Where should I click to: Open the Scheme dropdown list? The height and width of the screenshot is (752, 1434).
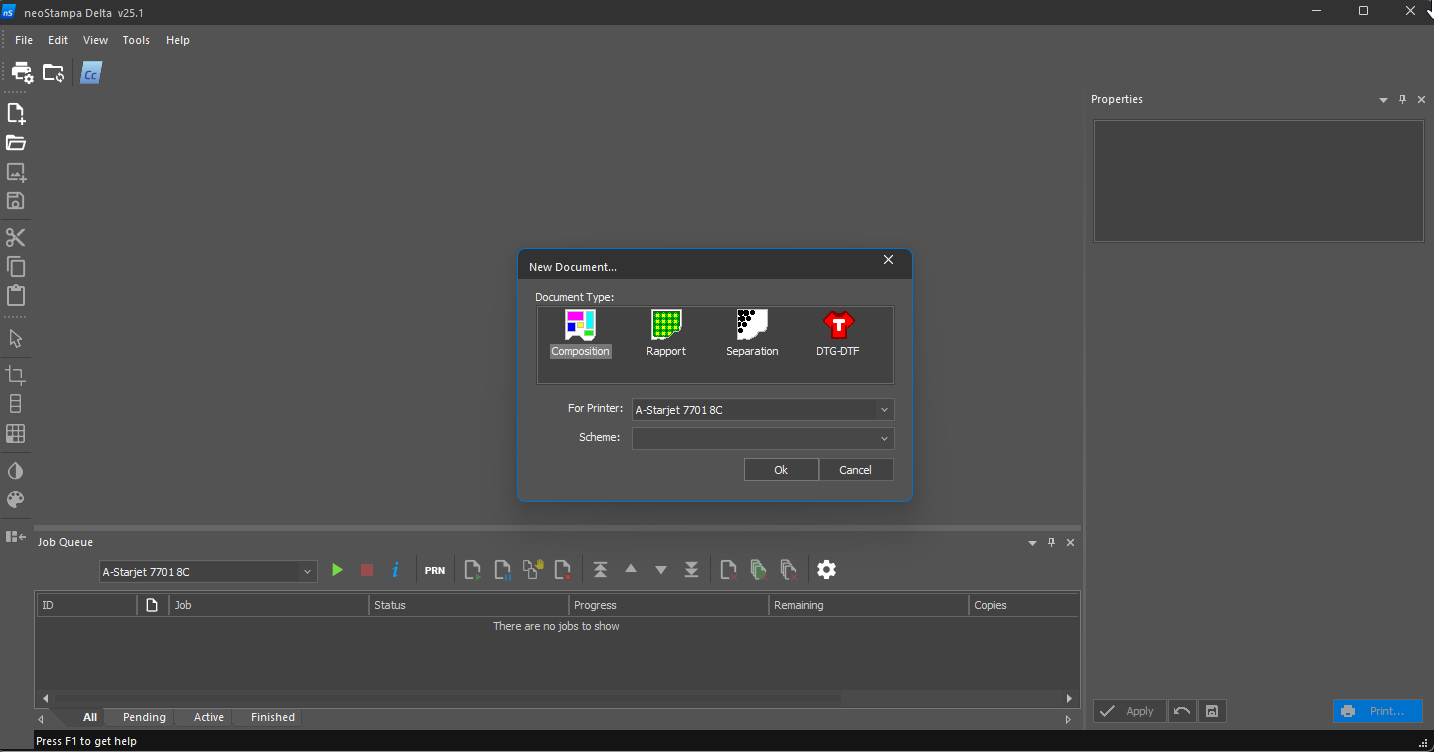point(884,438)
